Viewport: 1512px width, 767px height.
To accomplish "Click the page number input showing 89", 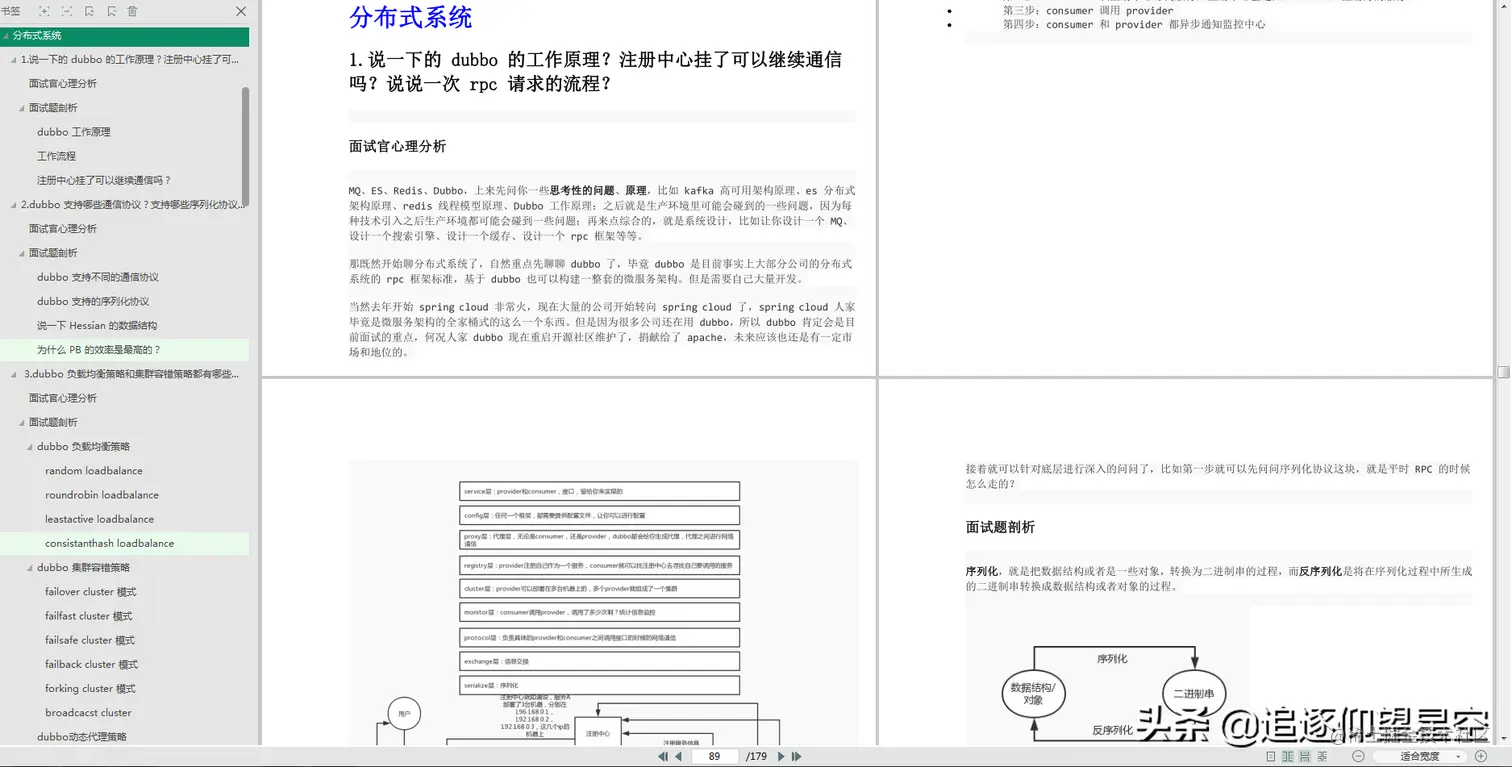I will (x=715, y=756).
